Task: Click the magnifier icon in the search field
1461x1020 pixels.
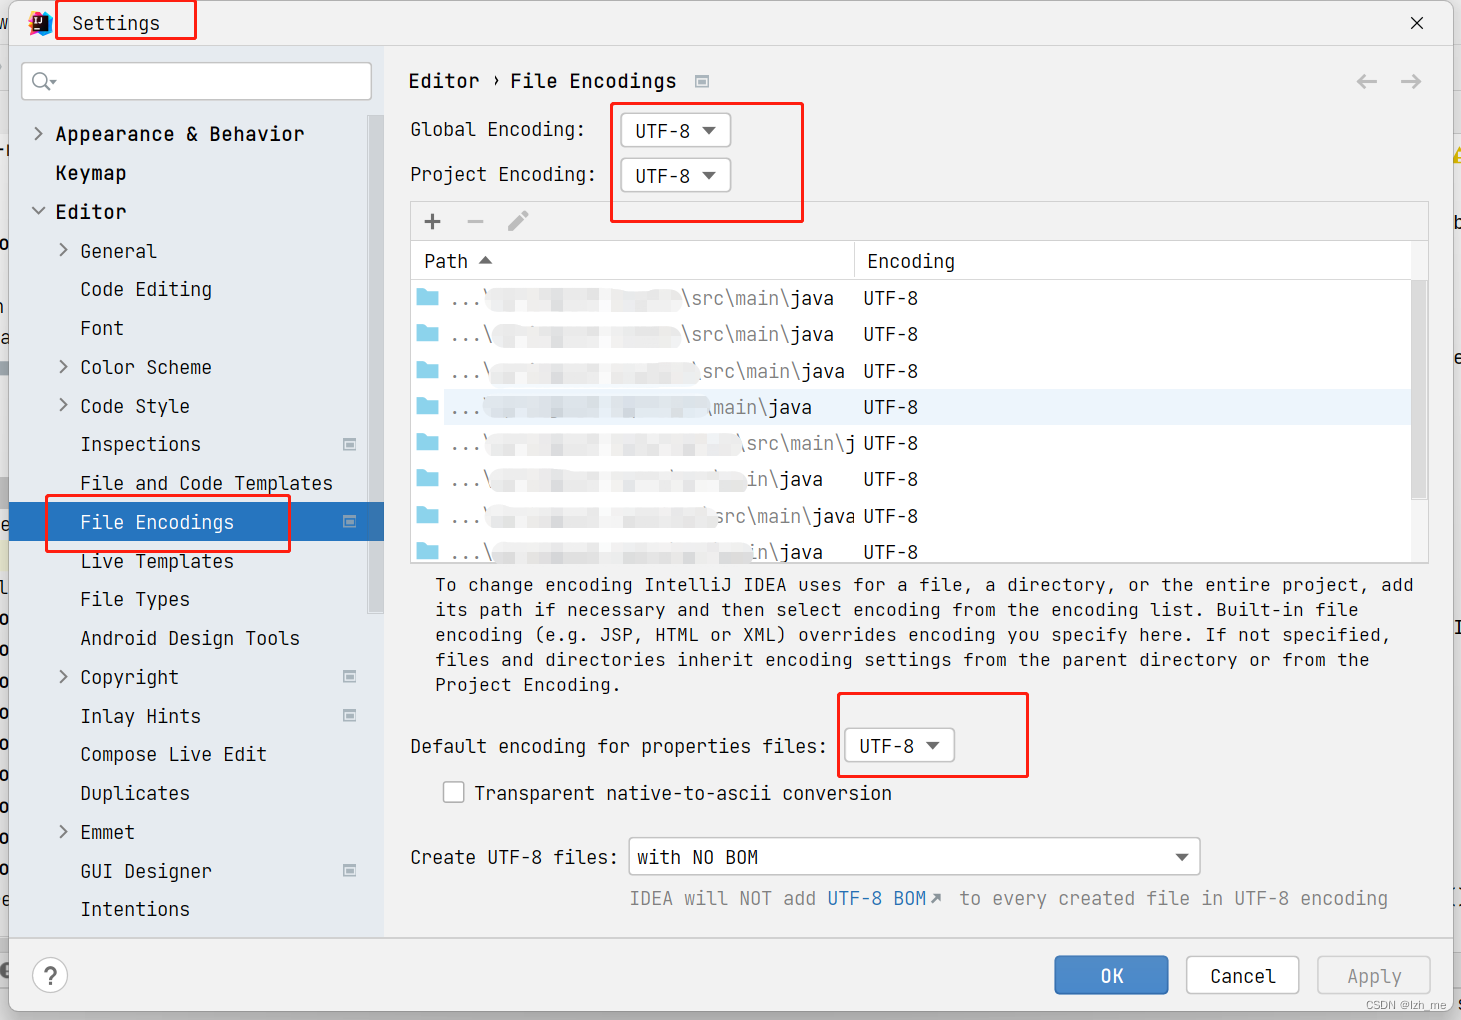Action: point(42,81)
